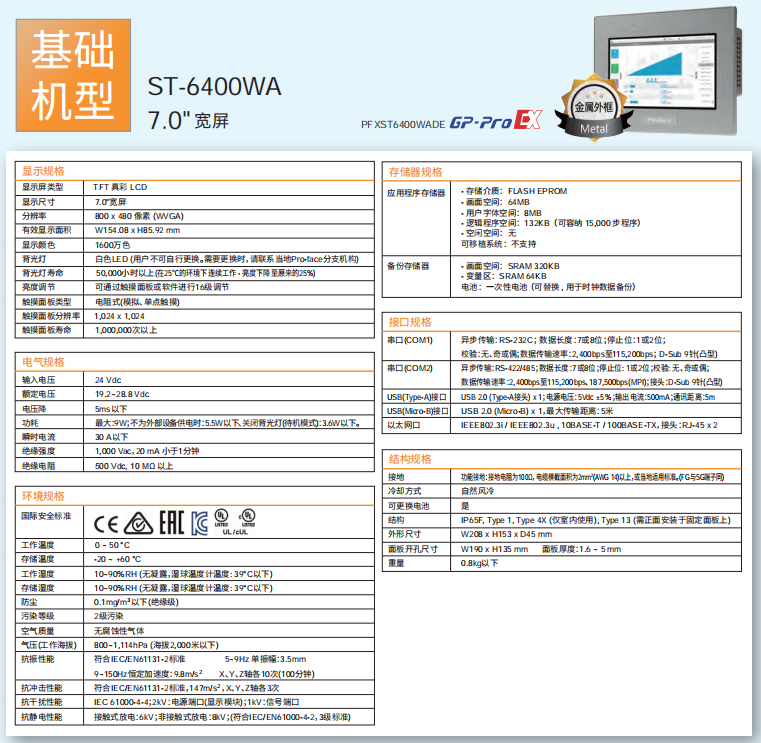This screenshot has height=743, width=761.
Task: Select the ST-6400WA model title
Action: pyautogui.click(x=214, y=86)
